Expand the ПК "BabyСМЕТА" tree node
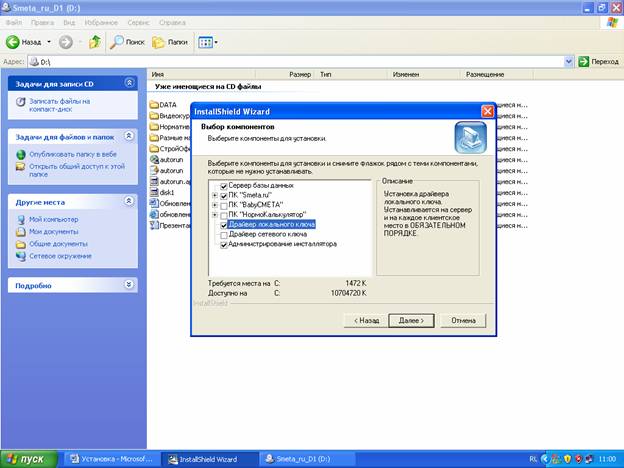Viewport: 624px width, 468px height. pos(214,205)
